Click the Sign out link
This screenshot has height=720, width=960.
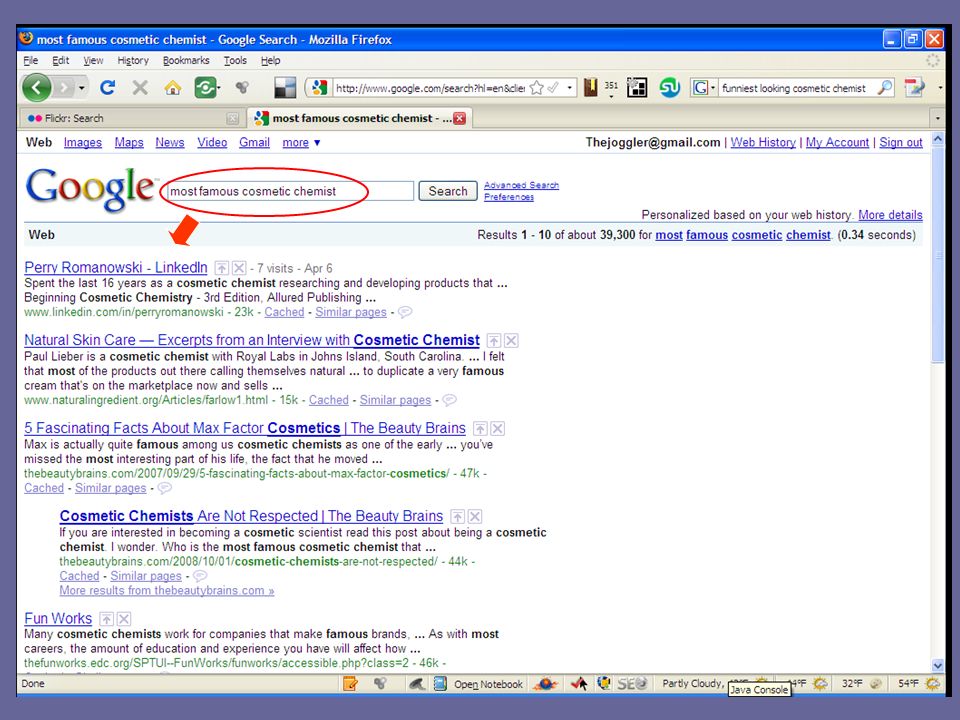901,143
